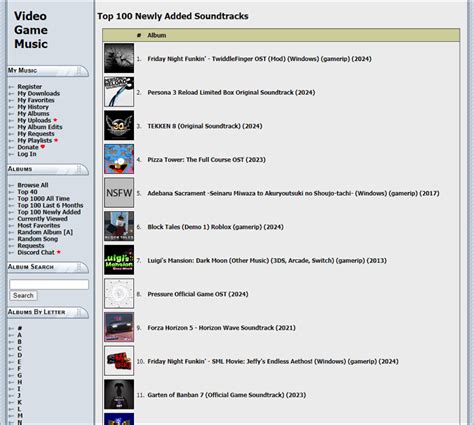
Task: Click the Album column header
Action: tap(157, 35)
